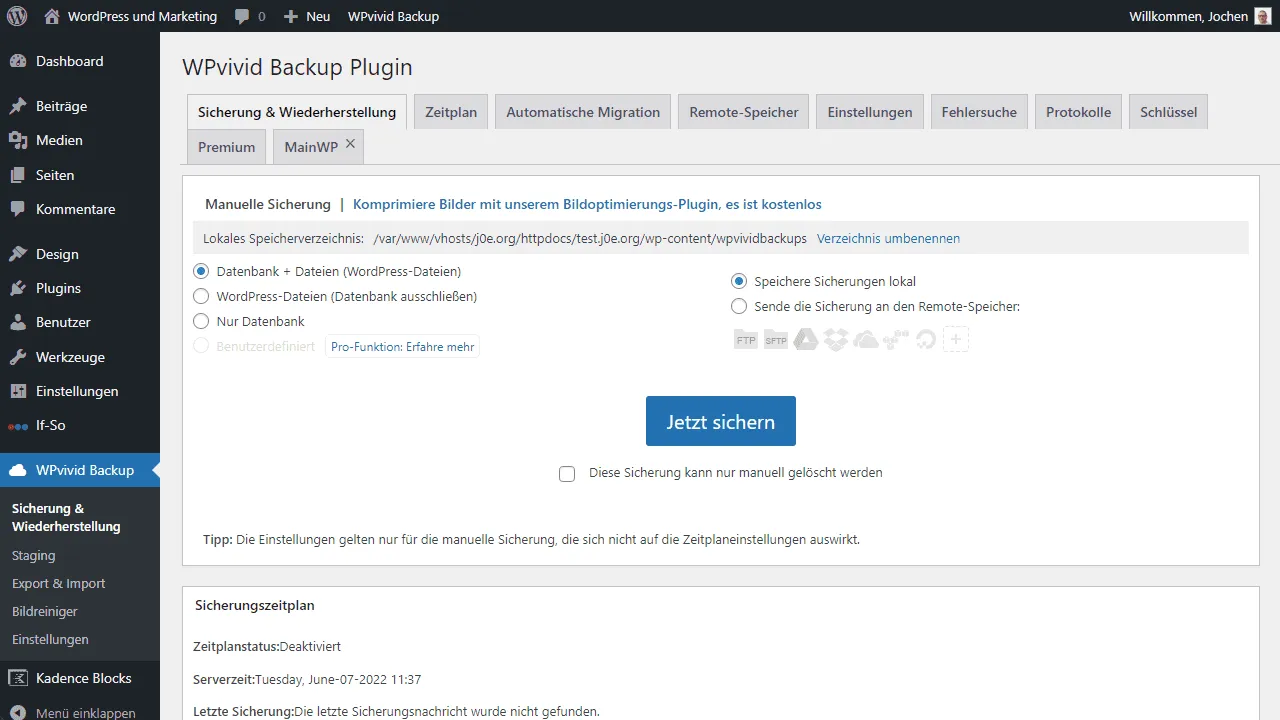Click the WPvivid Backup cloud icon
Image resolution: width=1280 pixels, height=720 pixels.
point(18,470)
